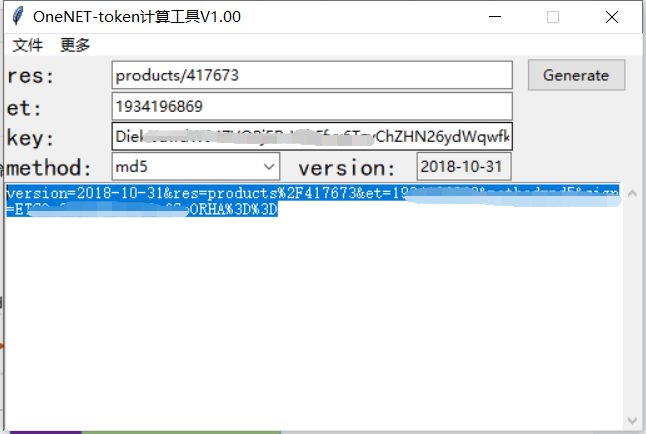
Task: Expand the method dropdown showing md5
Action: (x=196, y=167)
